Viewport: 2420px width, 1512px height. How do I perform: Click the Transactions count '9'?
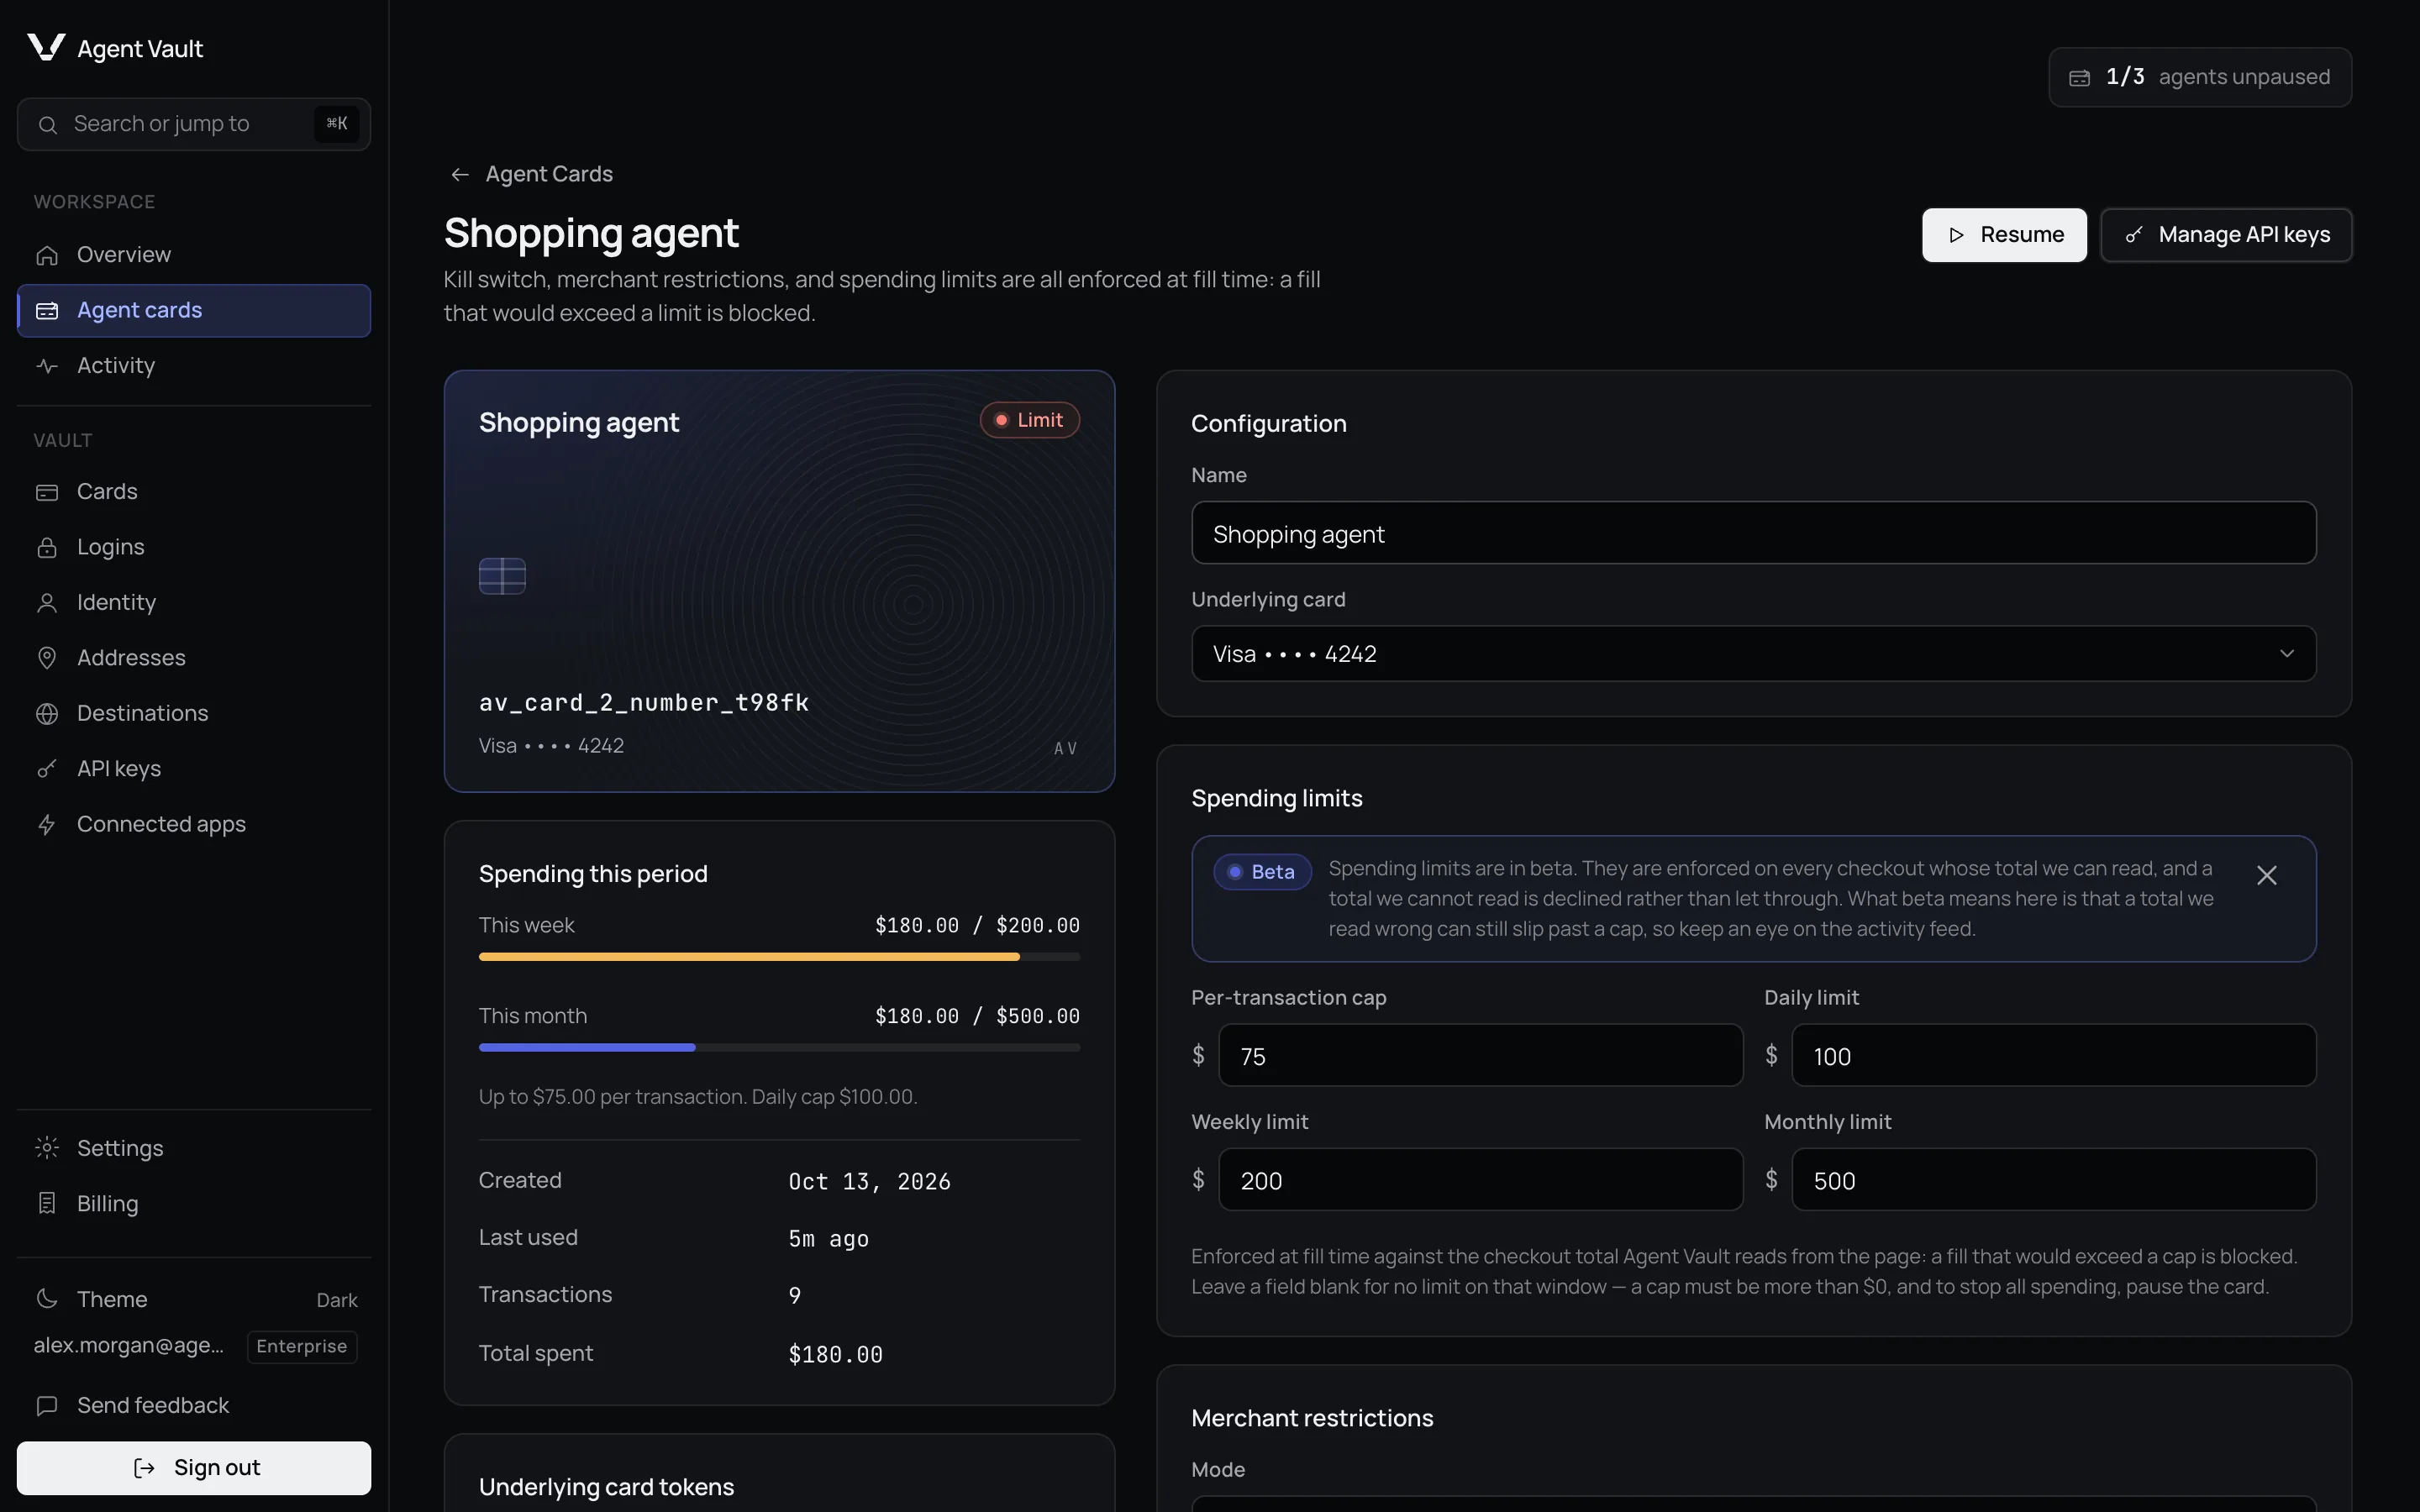pos(794,1296)
